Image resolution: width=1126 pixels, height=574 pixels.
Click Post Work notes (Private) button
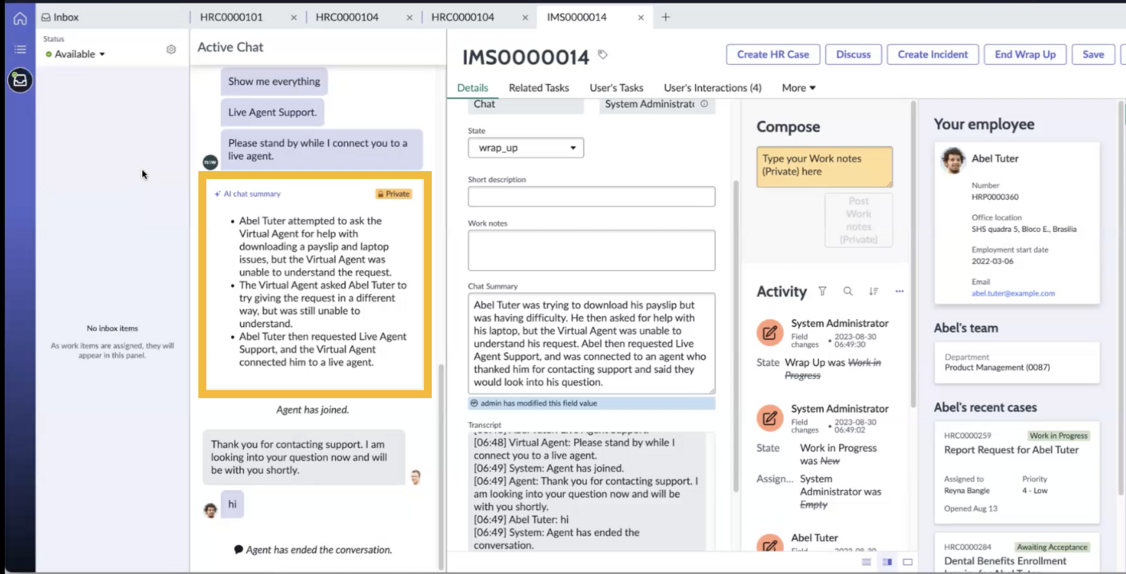[858, 220]
